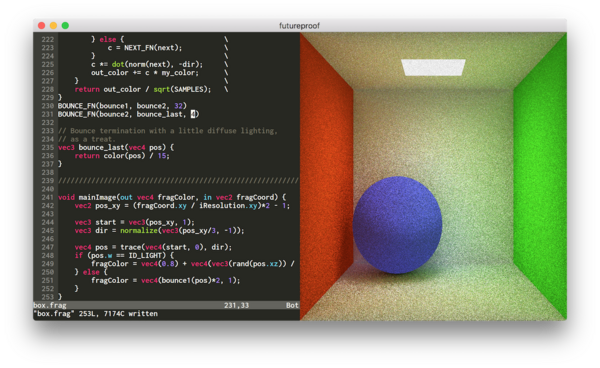This screenshot has height=368, width=600.
Task: Click the futureproof window title
Action: click(x=299, y=26)
